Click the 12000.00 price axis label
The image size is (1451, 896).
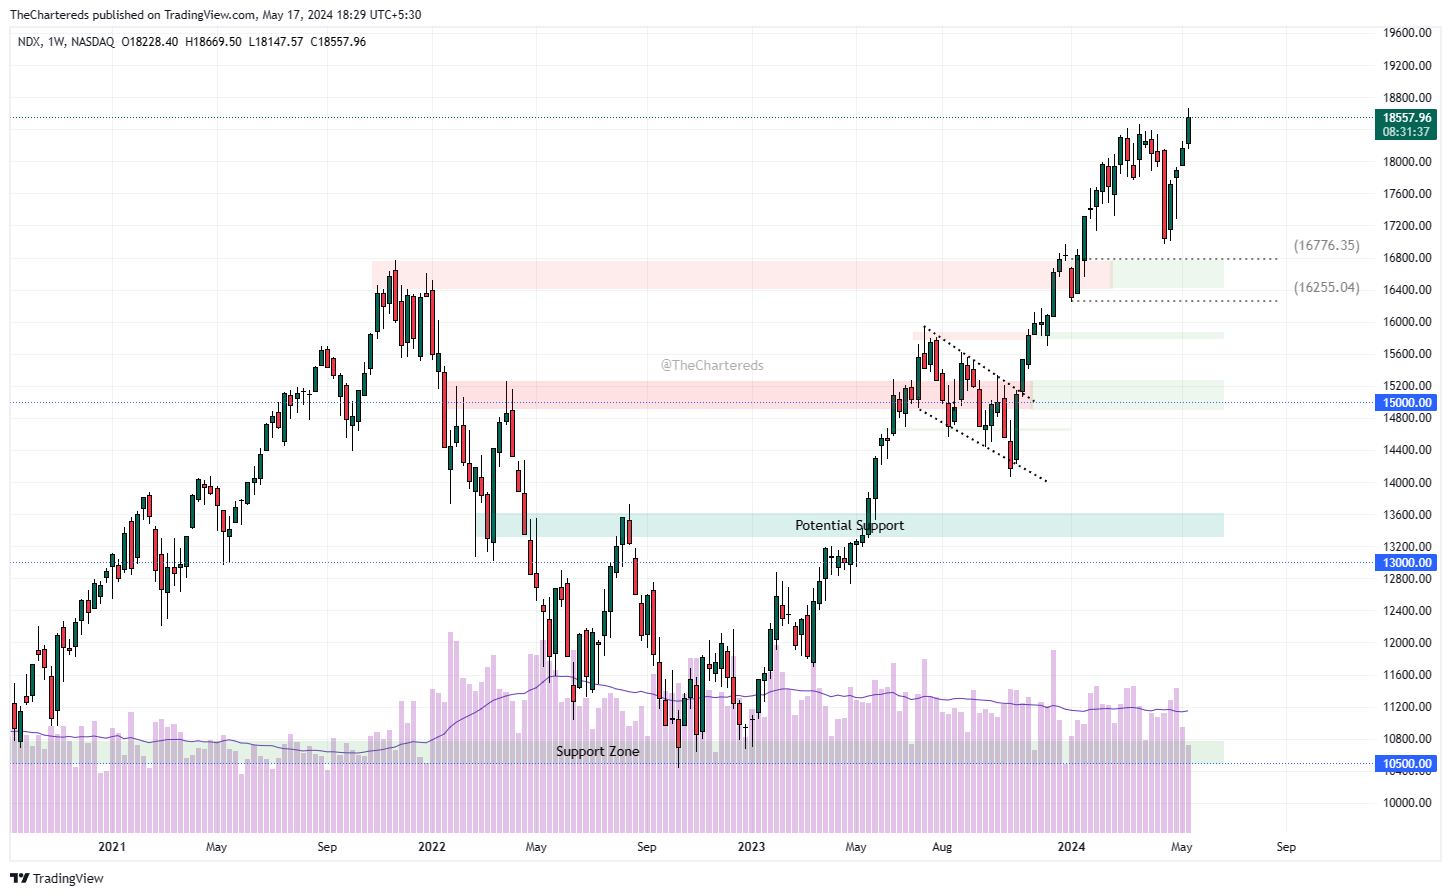point(1407,643)
